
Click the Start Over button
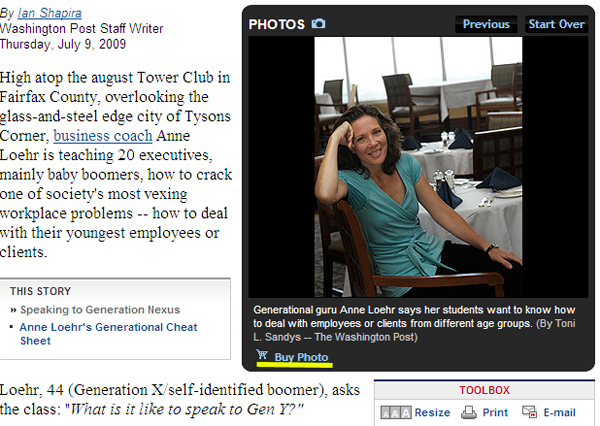tap(556, 24)
